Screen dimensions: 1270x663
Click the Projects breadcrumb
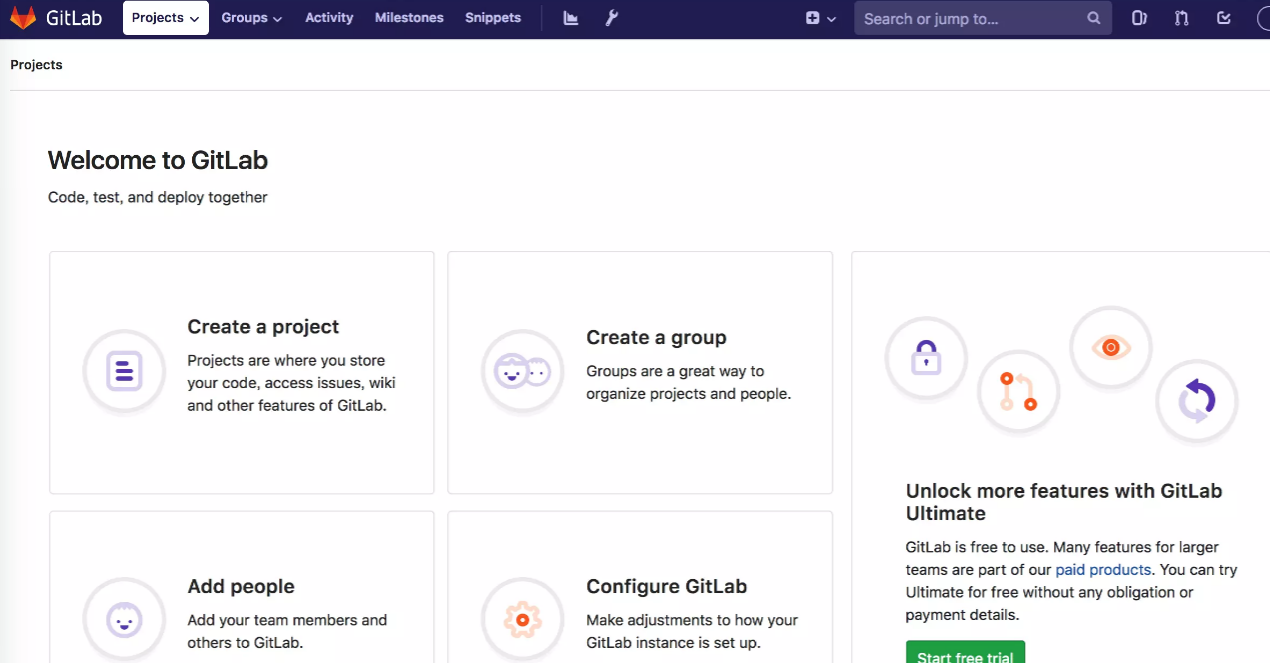coord(36,65)
